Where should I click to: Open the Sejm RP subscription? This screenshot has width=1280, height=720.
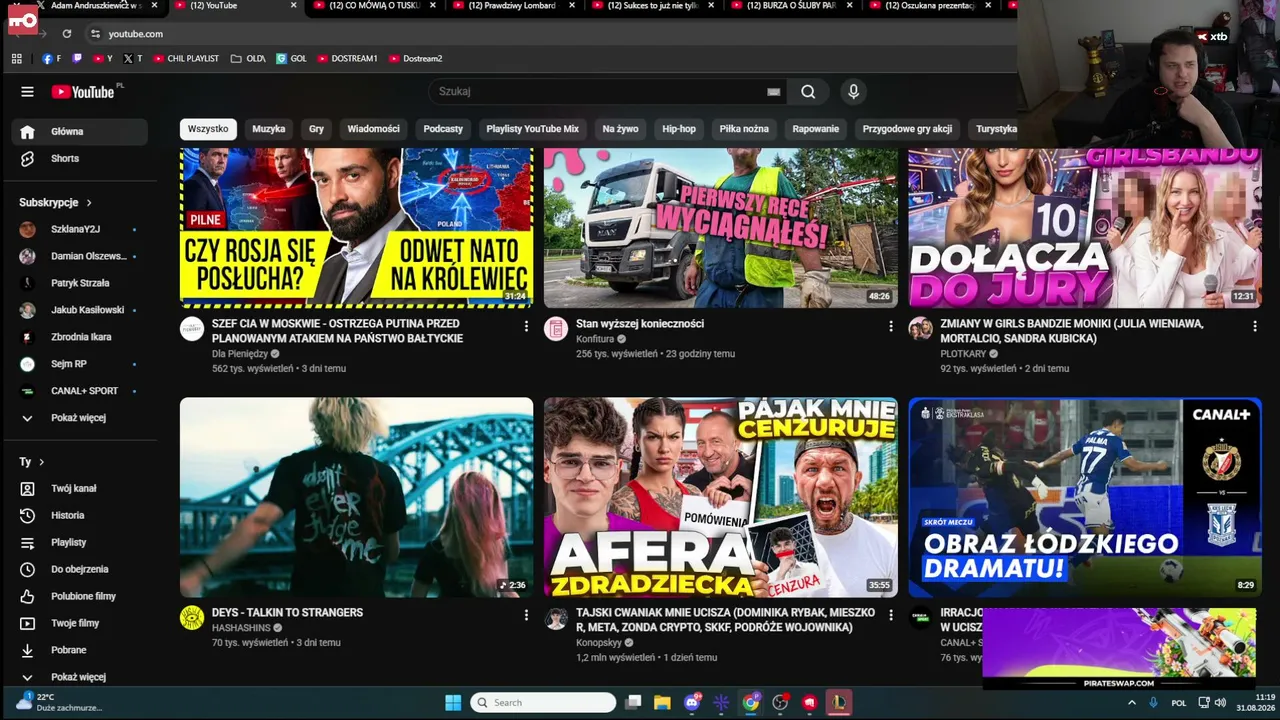[80, 365]
